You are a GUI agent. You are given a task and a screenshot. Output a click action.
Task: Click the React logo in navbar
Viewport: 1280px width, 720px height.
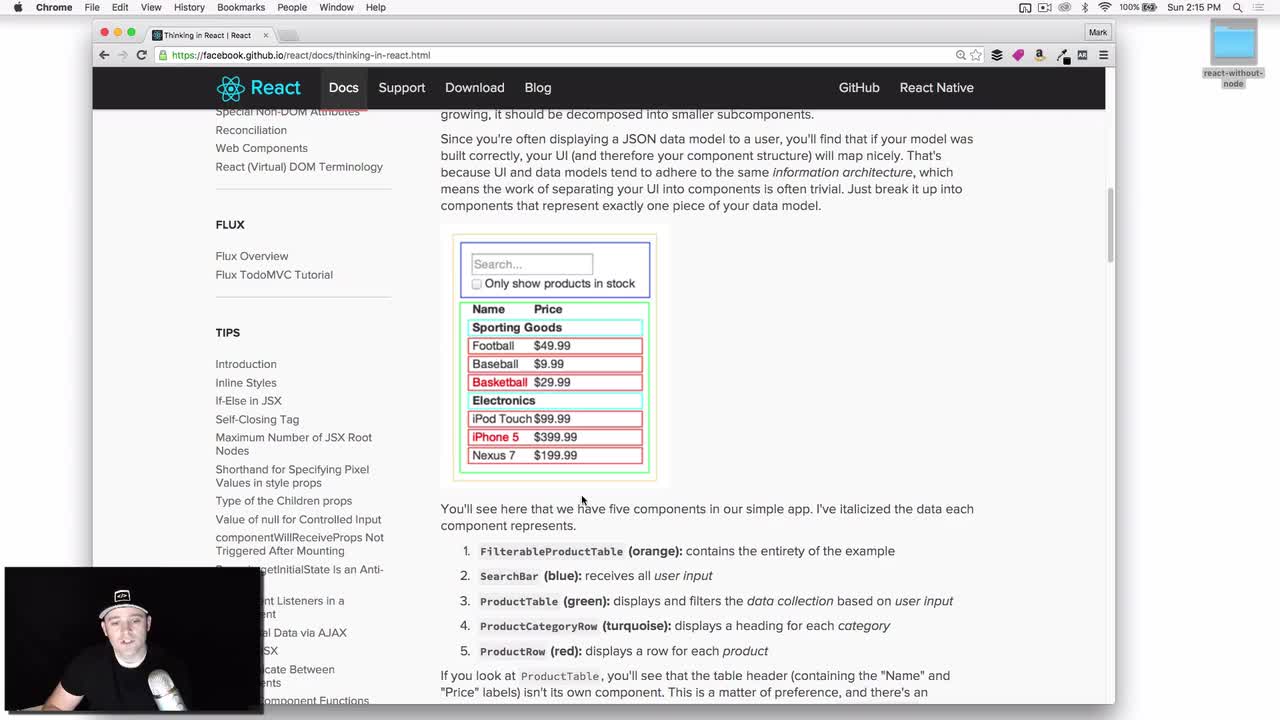click(x=258, y=88)
